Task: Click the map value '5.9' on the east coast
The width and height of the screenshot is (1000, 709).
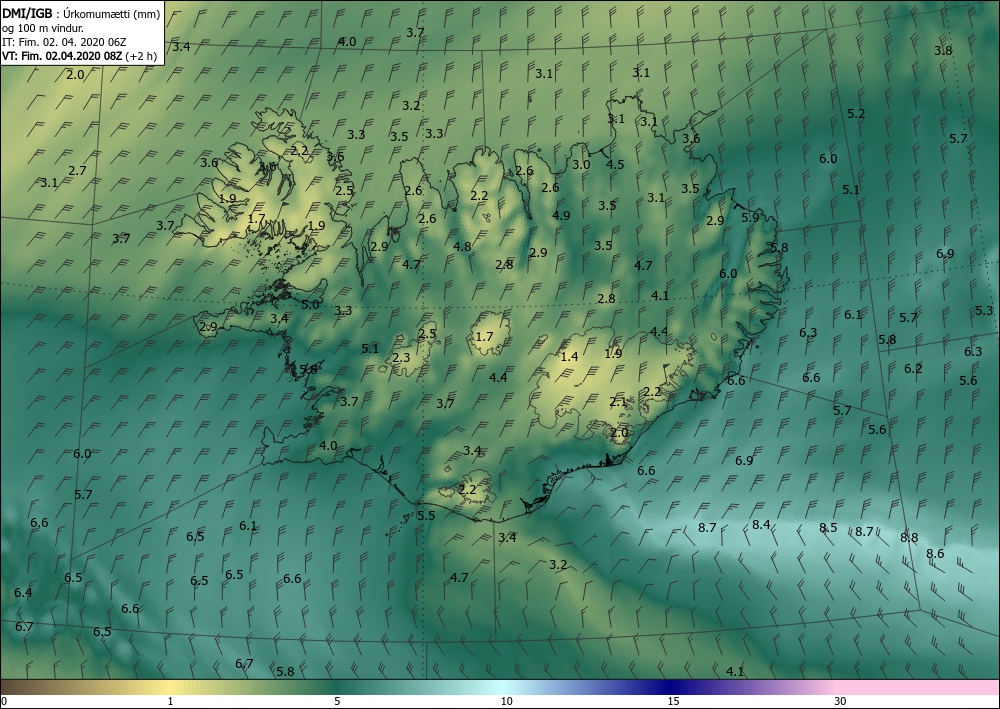Action: coord(751,217)
